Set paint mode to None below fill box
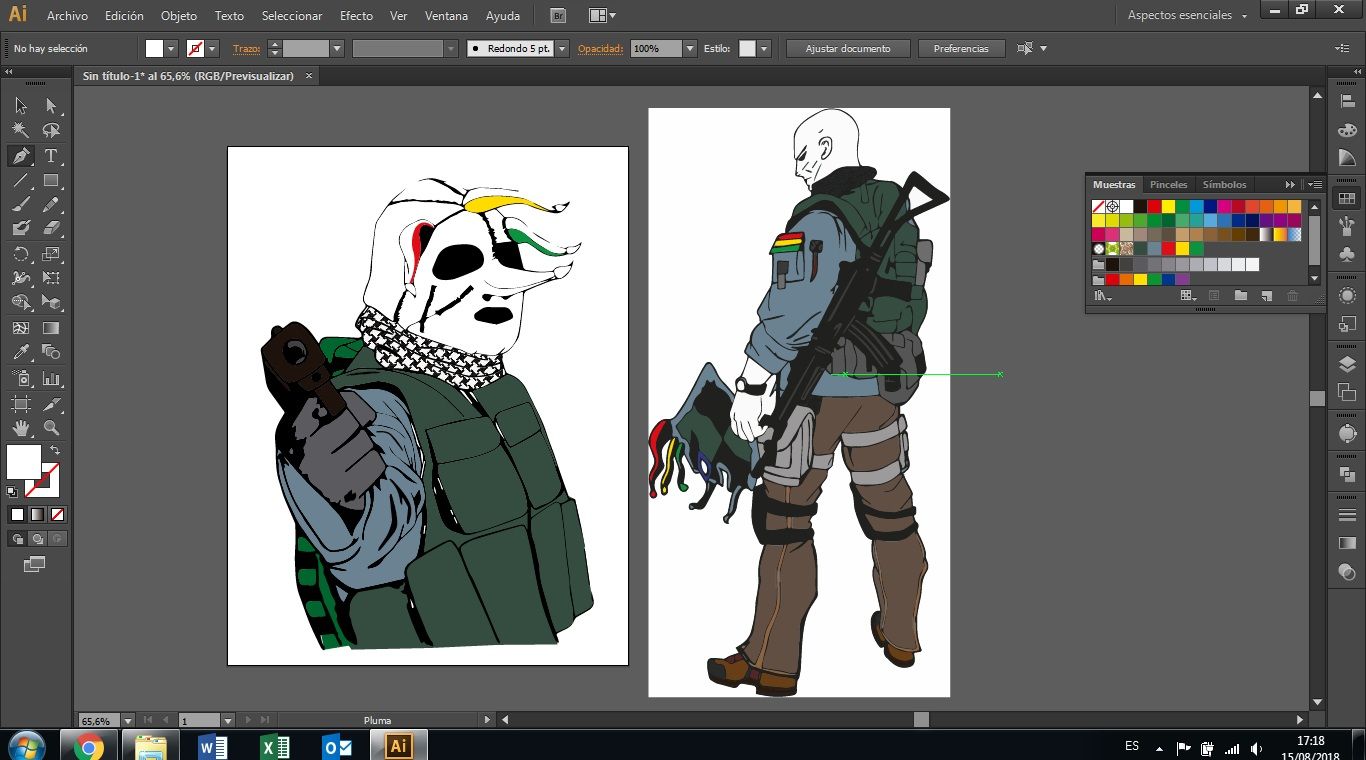1366x760 pixels. 57,514
